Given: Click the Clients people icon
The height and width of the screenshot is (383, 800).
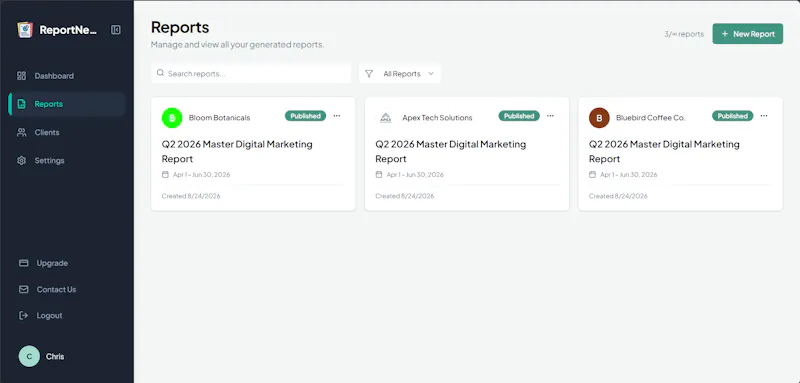Looking at the screenshot, I should [21, 132].
